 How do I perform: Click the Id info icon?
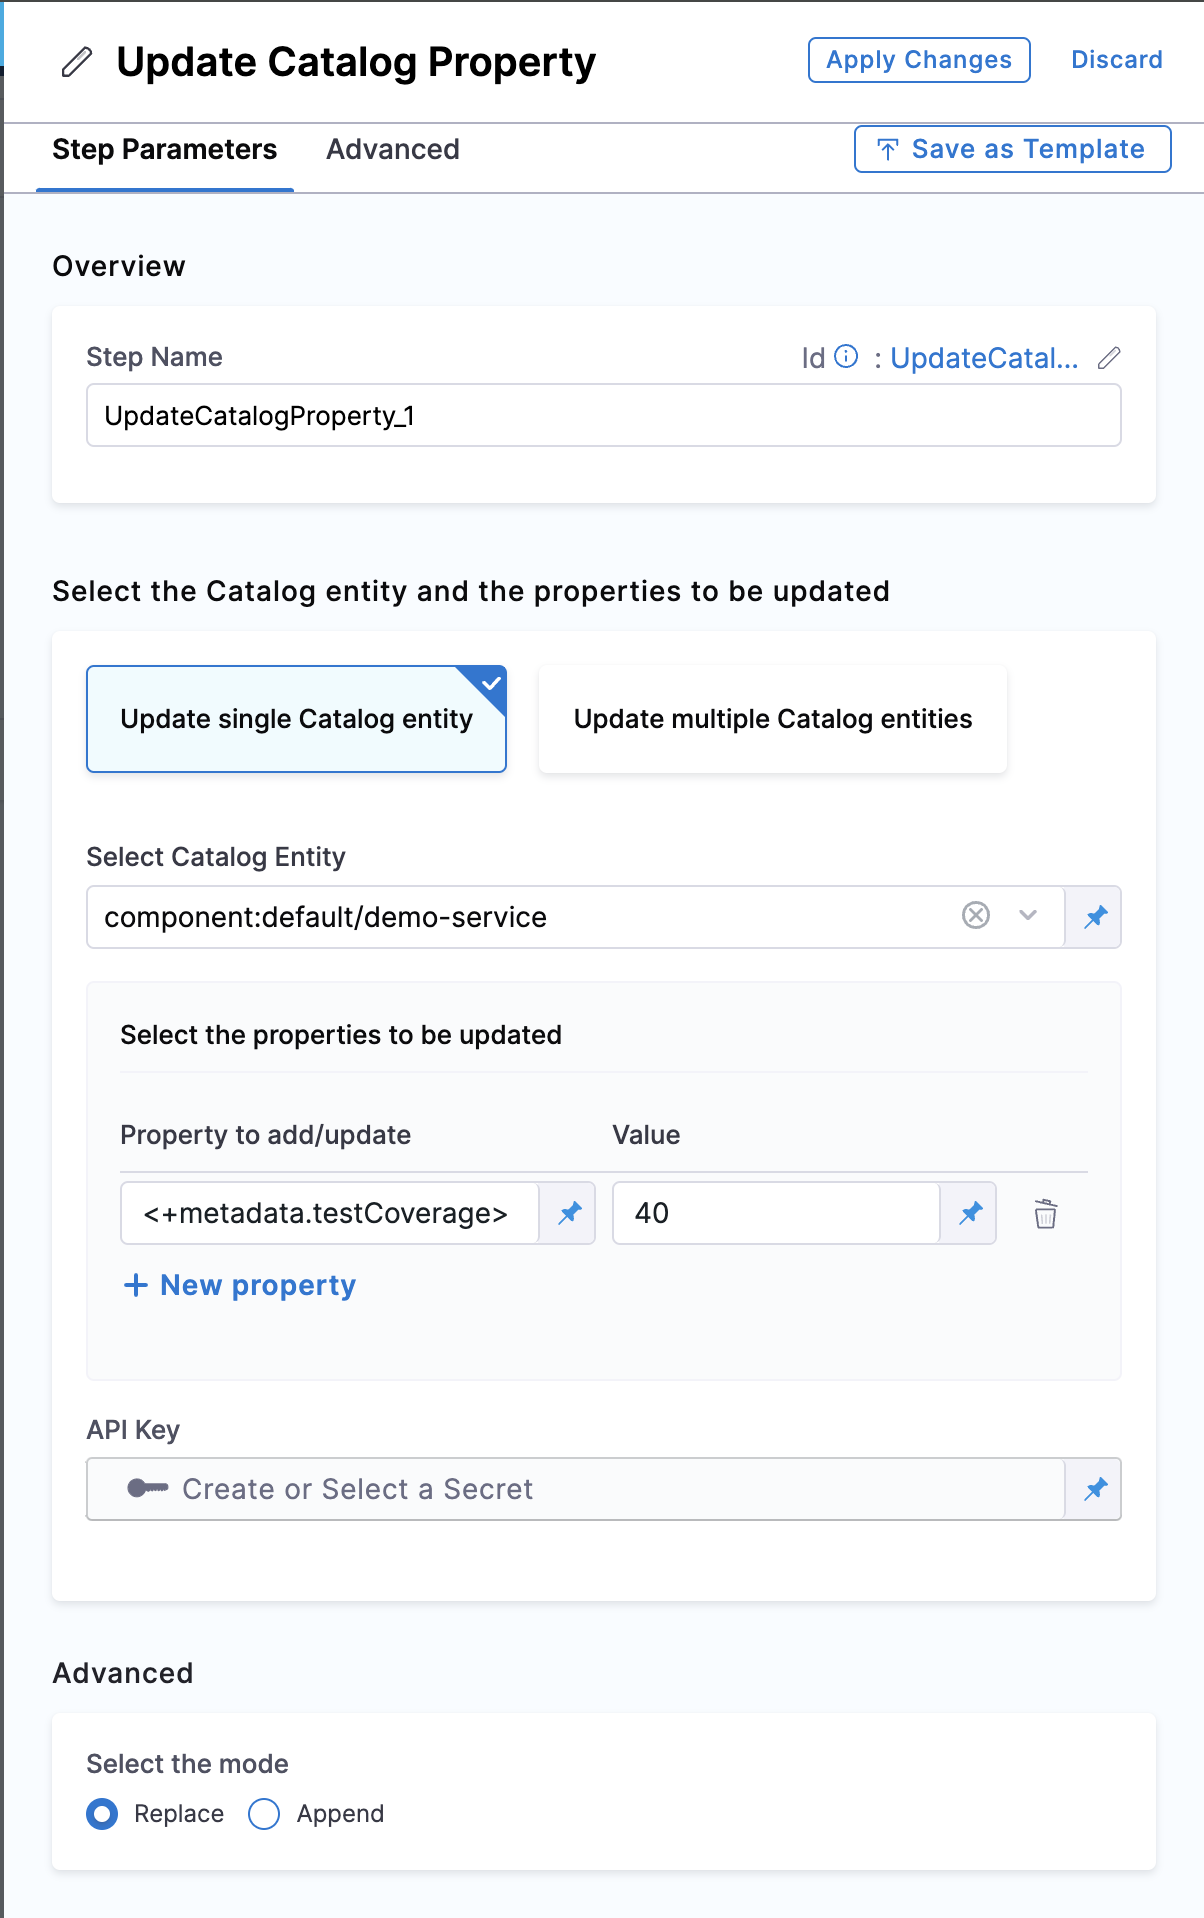click(x=846, y=357)
